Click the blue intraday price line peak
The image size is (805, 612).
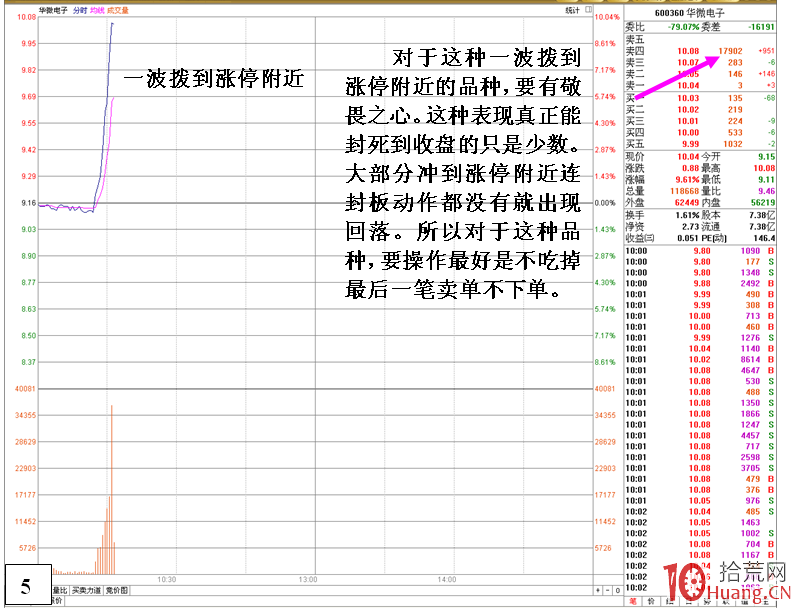112,23
